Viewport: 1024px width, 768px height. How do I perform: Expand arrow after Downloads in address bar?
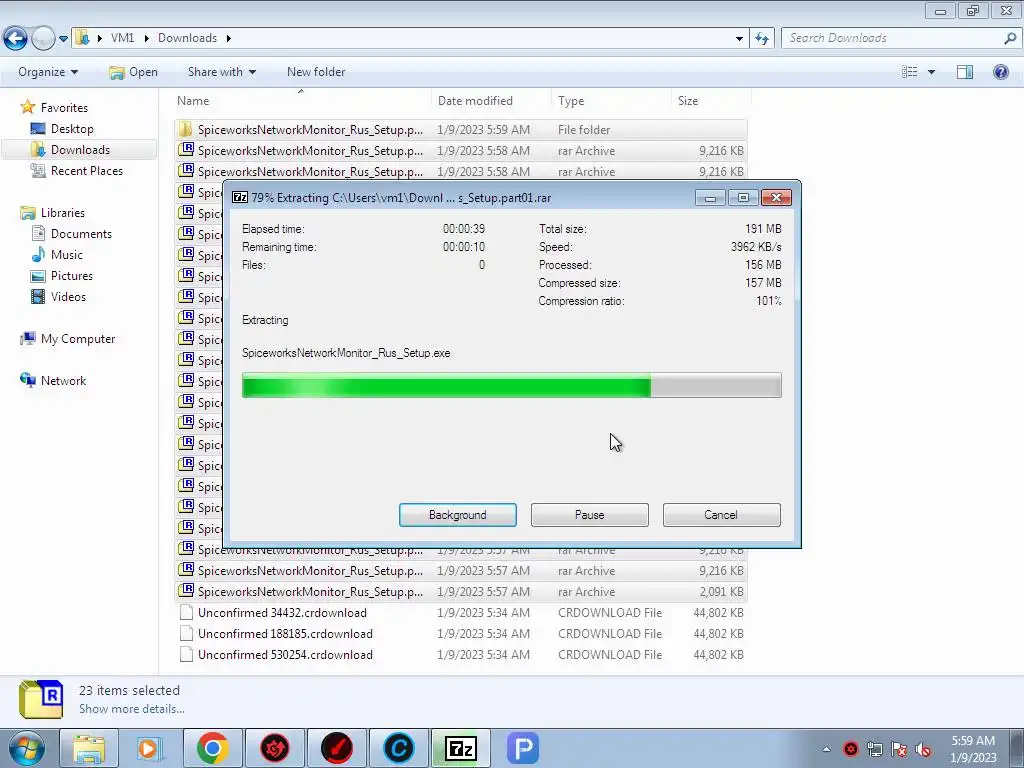click(229, 38)
